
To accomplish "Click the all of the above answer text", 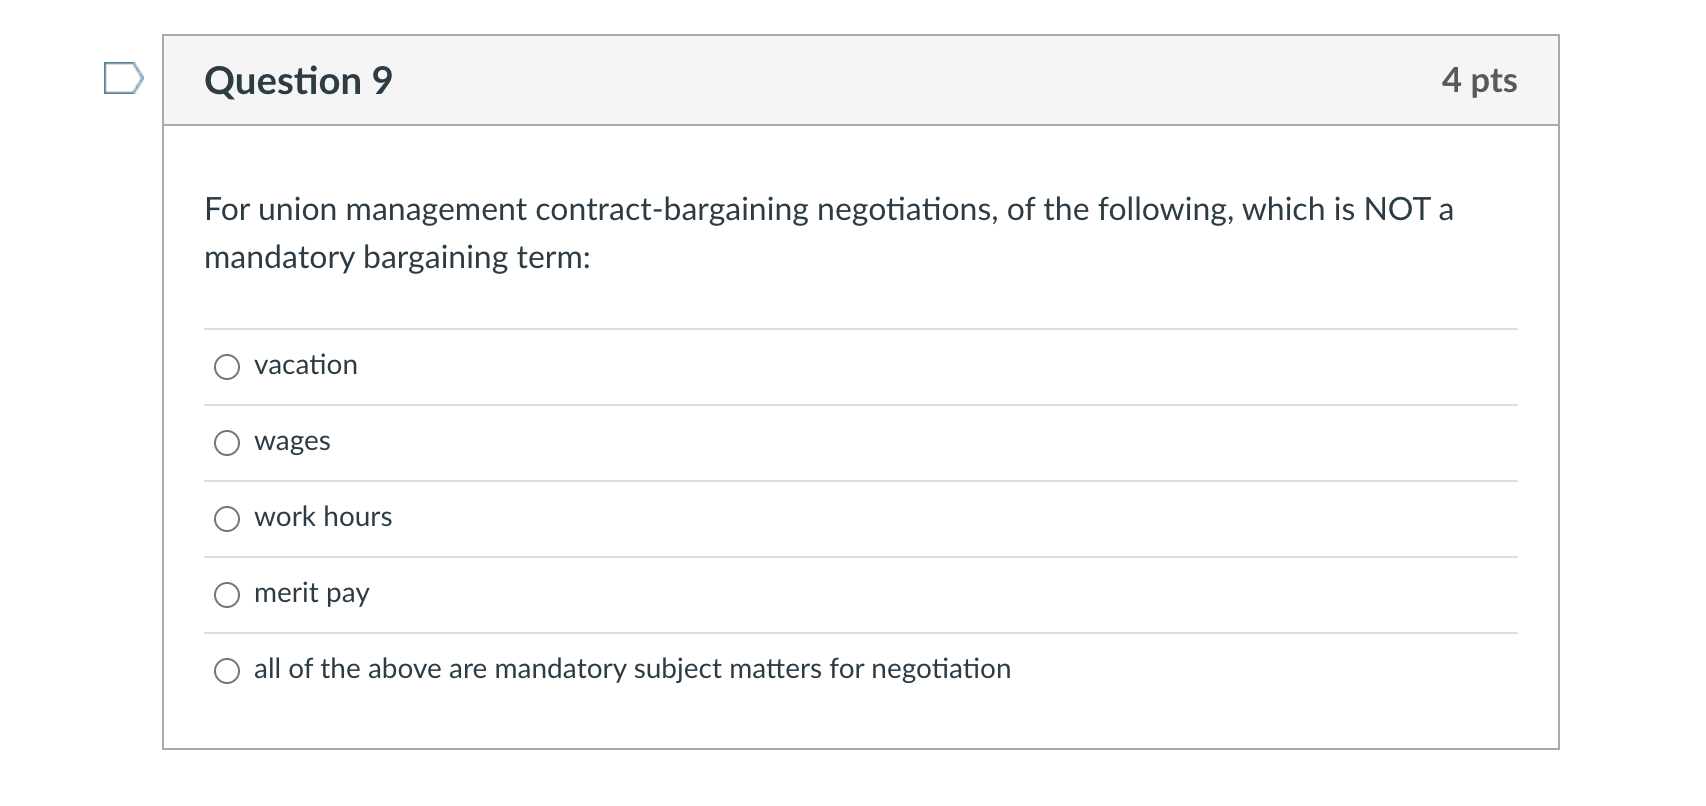I will (x=632, y=669).
